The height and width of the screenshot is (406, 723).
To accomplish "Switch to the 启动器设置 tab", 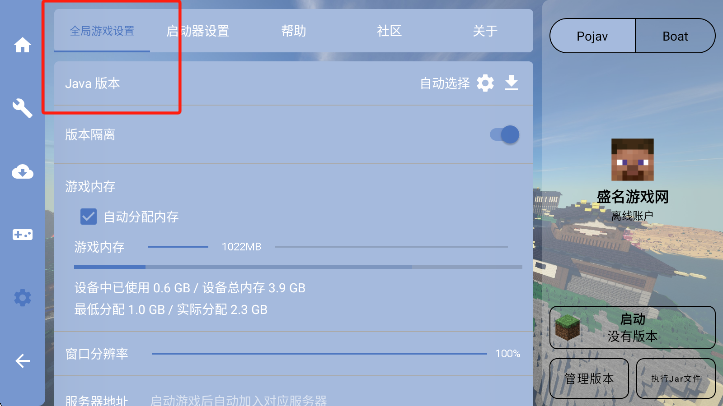I will 198,31.
